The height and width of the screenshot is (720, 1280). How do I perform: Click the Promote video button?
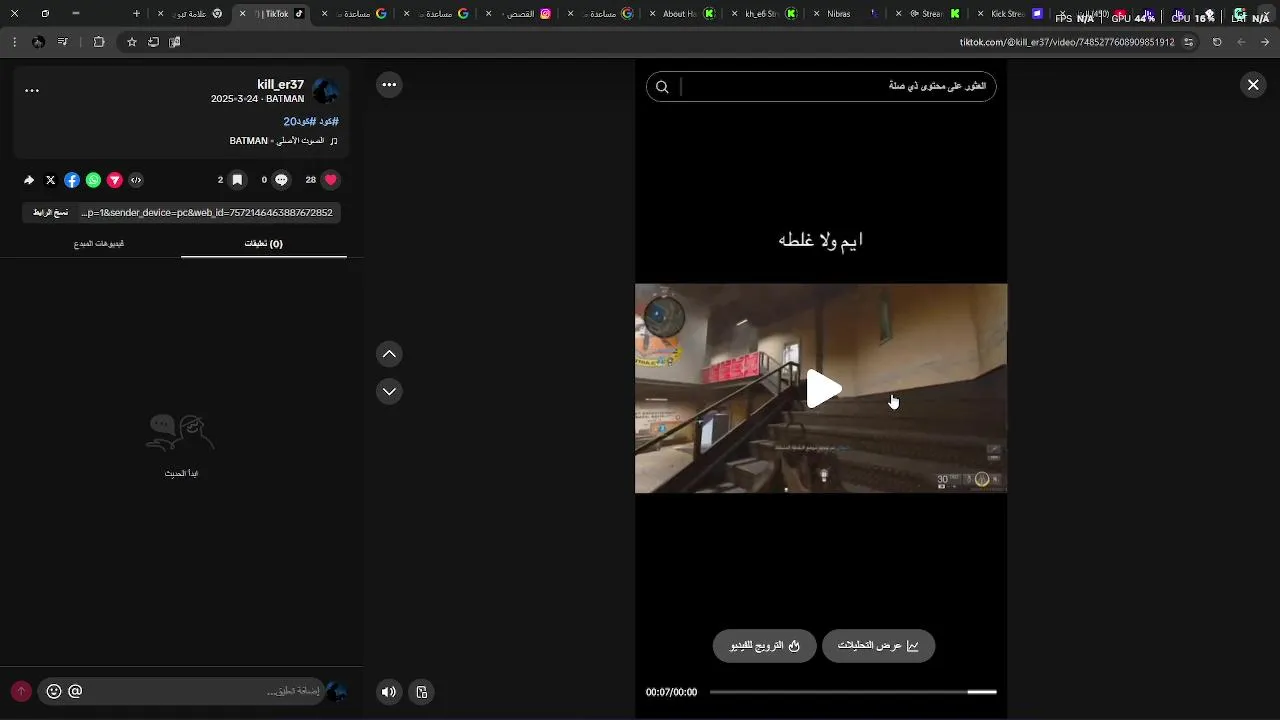pyautogui.click(x=764, y=646)
